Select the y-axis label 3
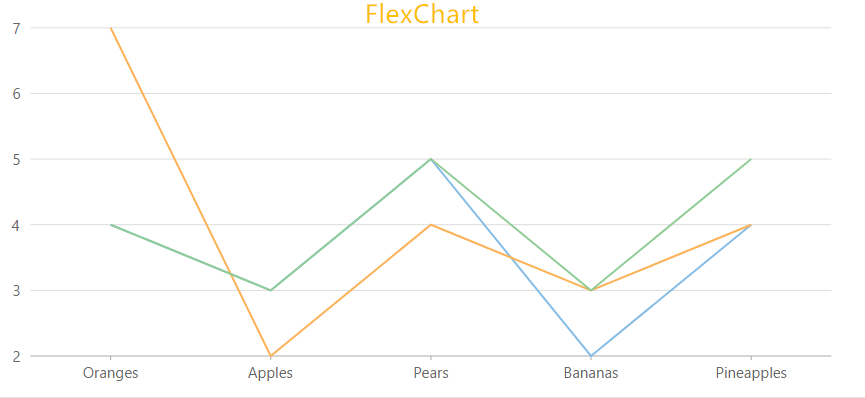The image size is (865, 398). pyautogui.click(x=16, y=290)
